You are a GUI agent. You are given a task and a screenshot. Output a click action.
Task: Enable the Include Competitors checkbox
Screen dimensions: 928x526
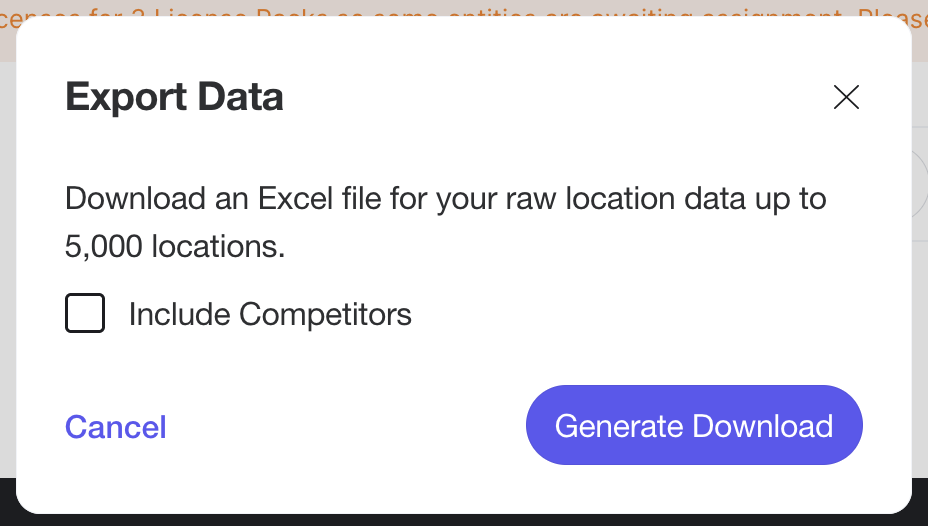(x=85, y=313)
